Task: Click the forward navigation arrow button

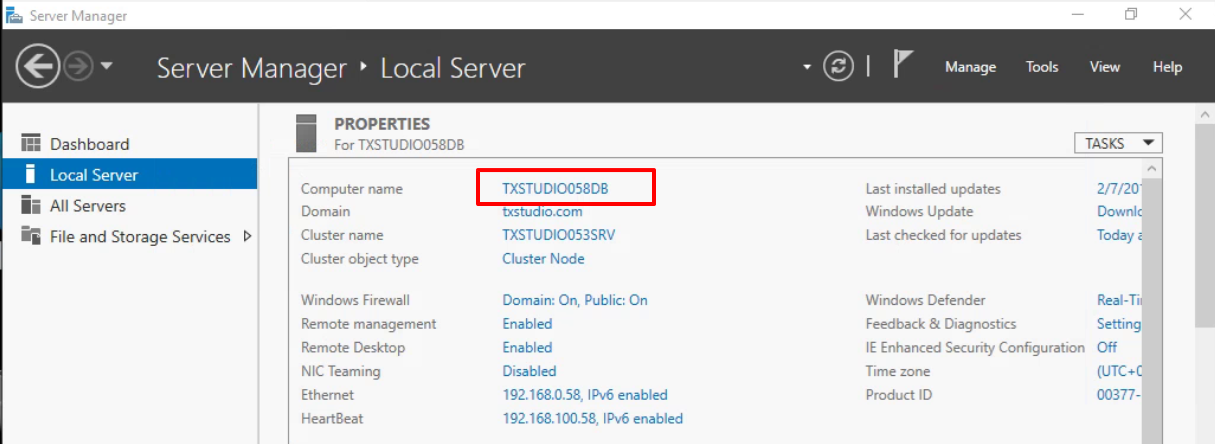Action: (x=77, y=67)
